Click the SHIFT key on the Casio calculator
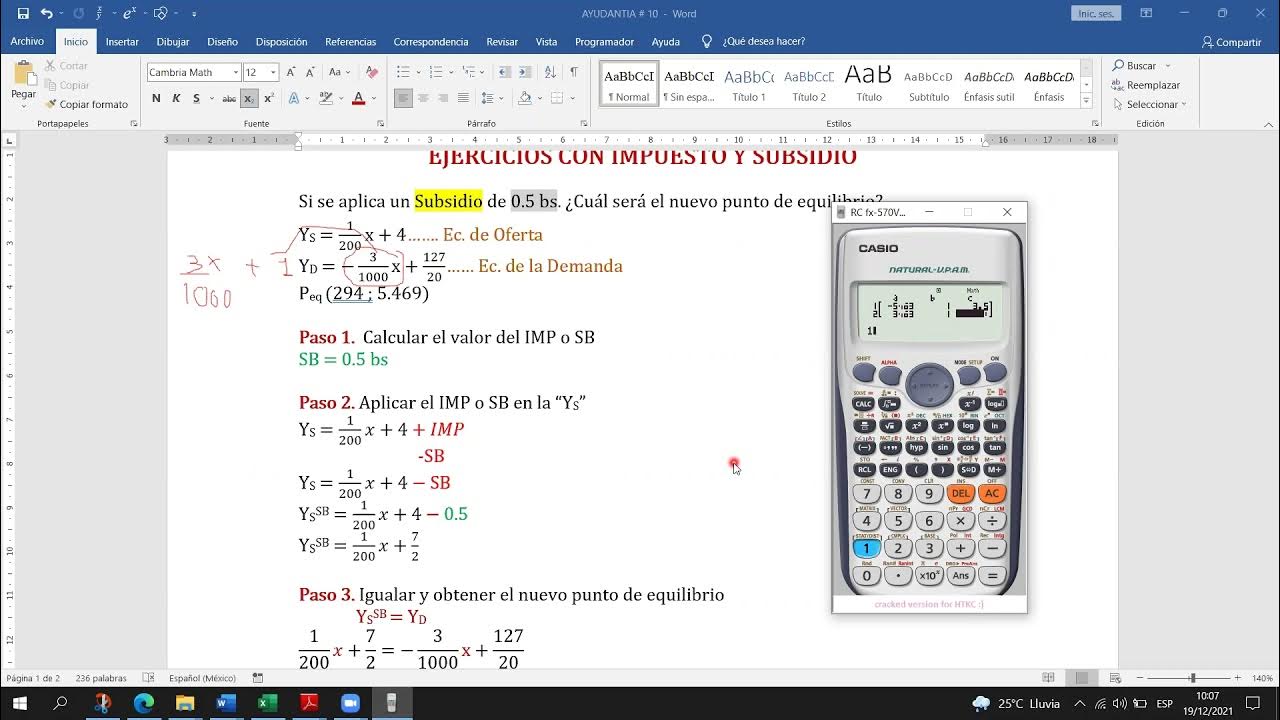Viewport: 1280px width, 720px height. (865, 373)
